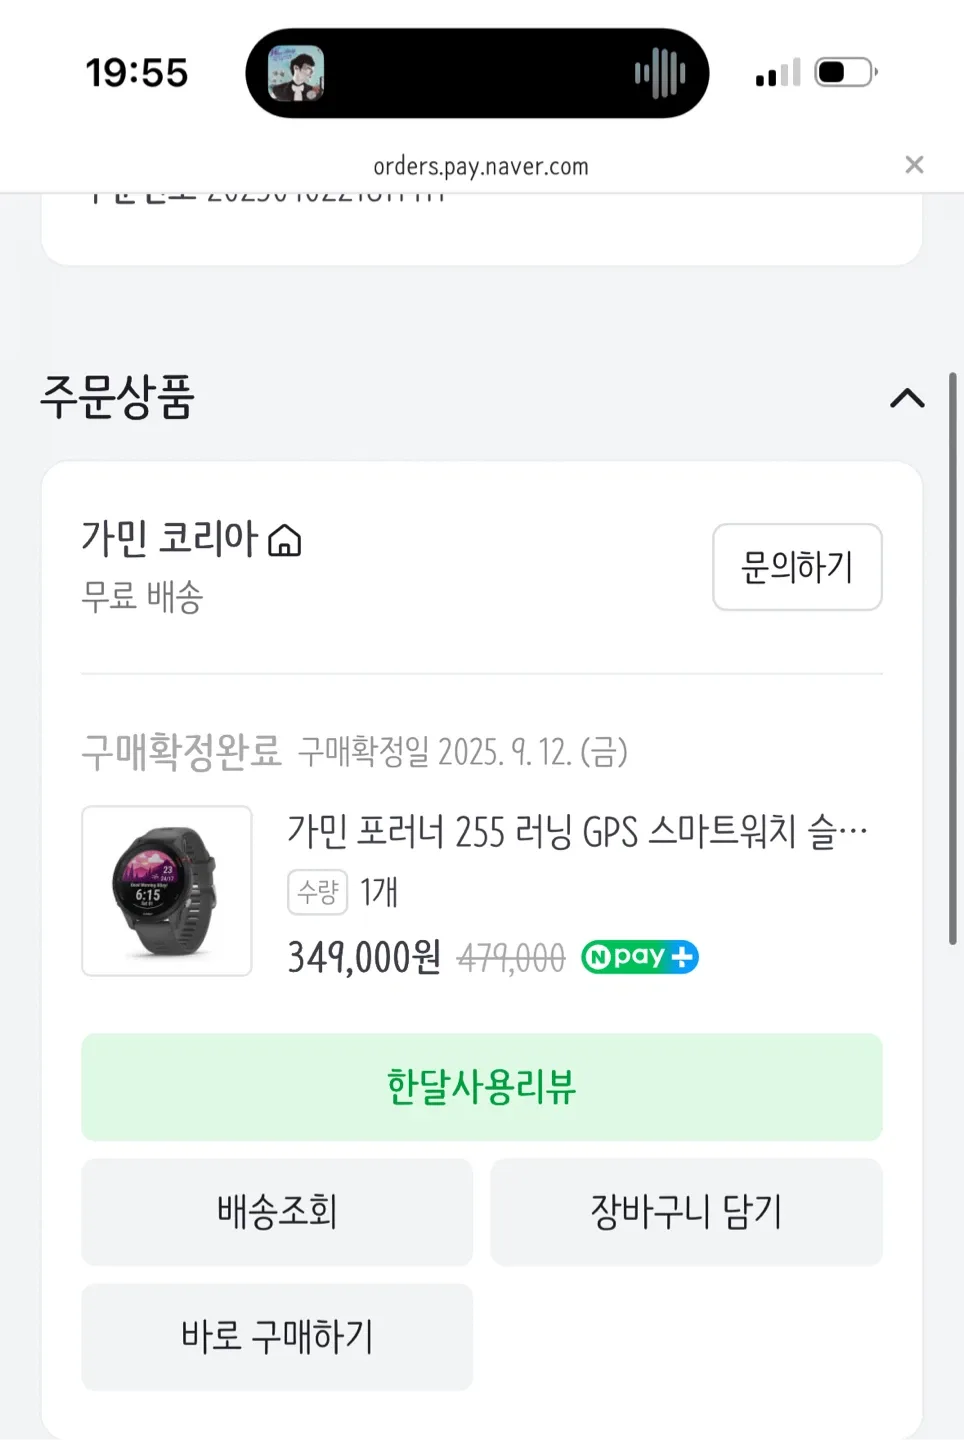Tap the profile avatar in Dynamic Island

pyautogui.click(x=296, y=73)
